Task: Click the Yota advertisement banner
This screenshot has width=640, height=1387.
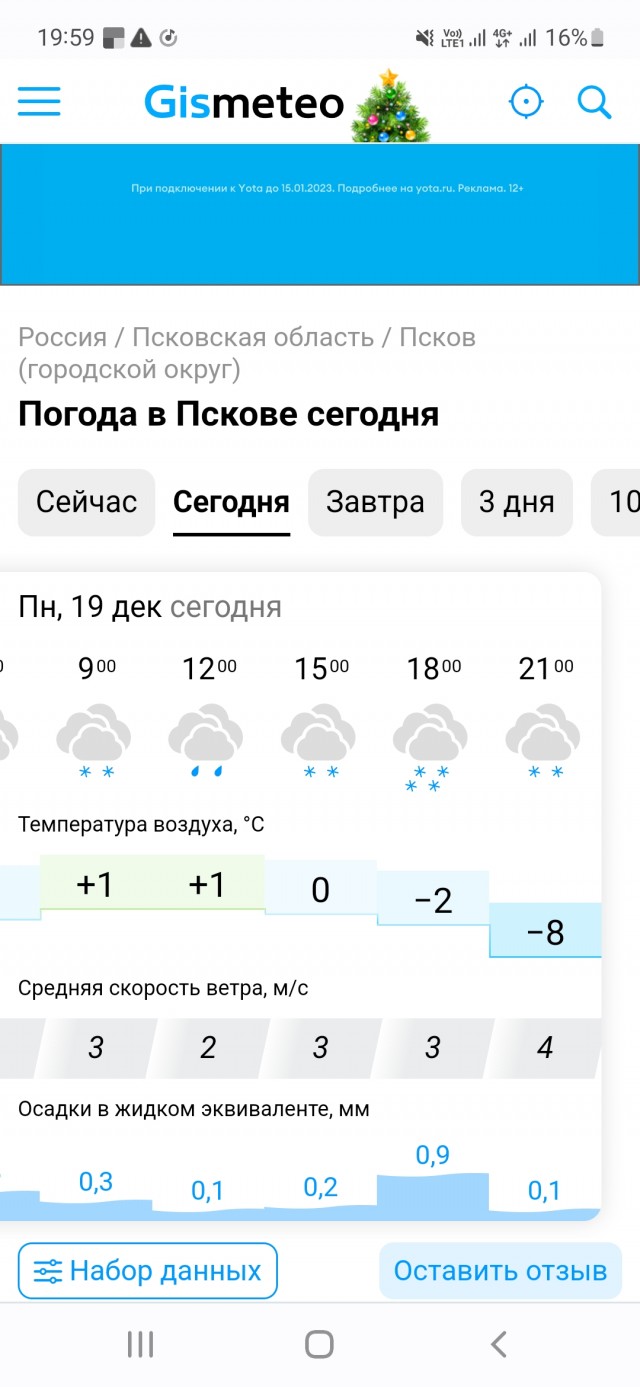Action: (320, 214)
